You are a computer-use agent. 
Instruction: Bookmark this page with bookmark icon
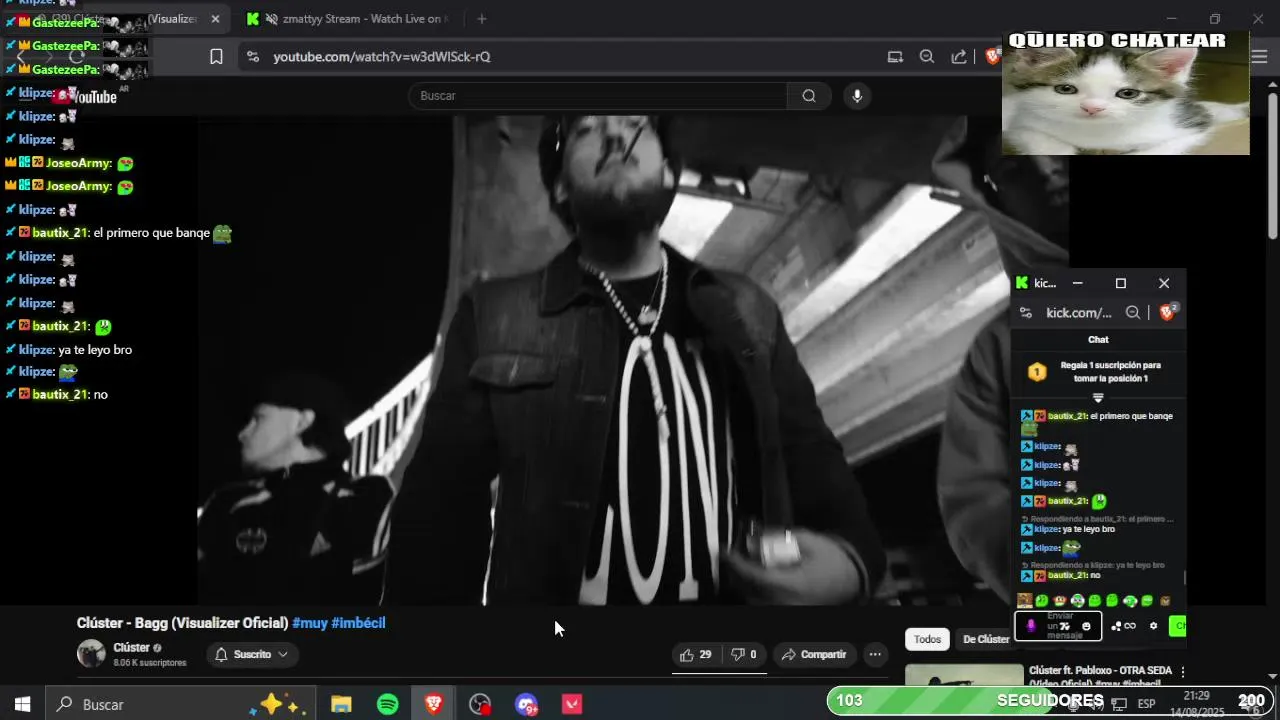[216, 57]
